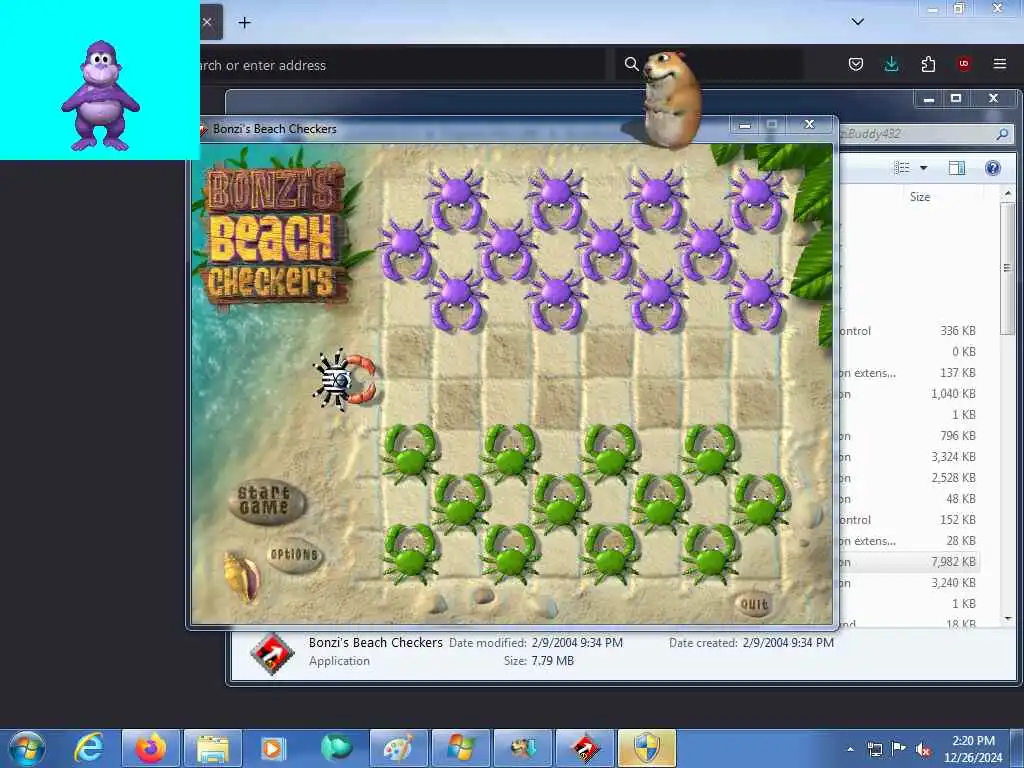Select the leftmost purple crab in the top row
This screenshot has height=768, width=1024.
456,199
